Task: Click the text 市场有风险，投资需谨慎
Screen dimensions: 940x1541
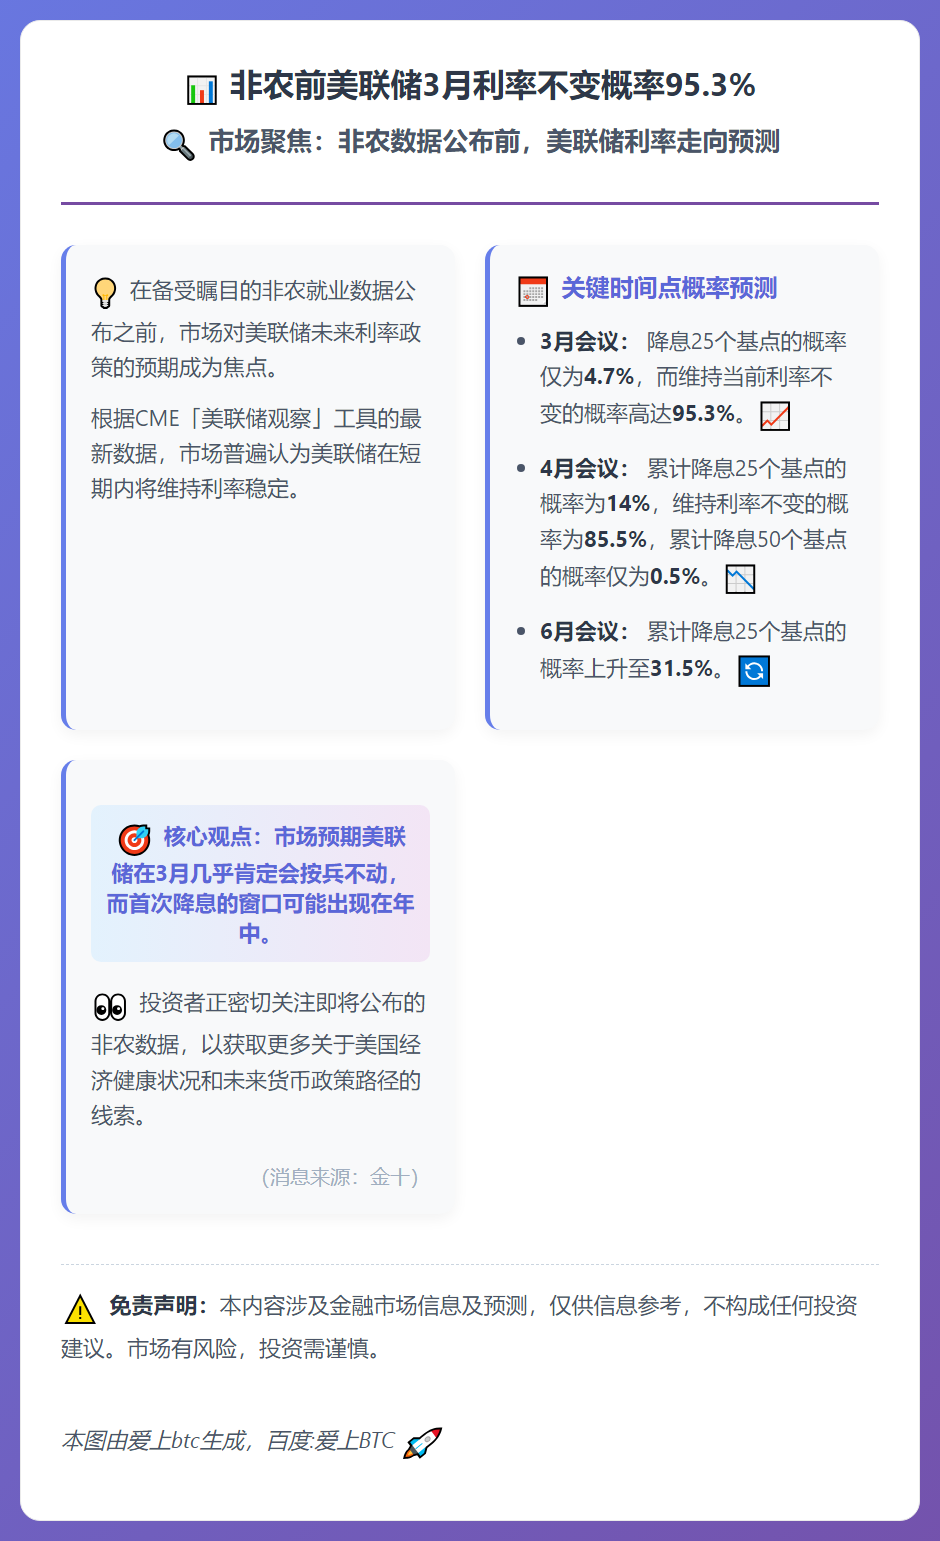Action: (254, 1349)
